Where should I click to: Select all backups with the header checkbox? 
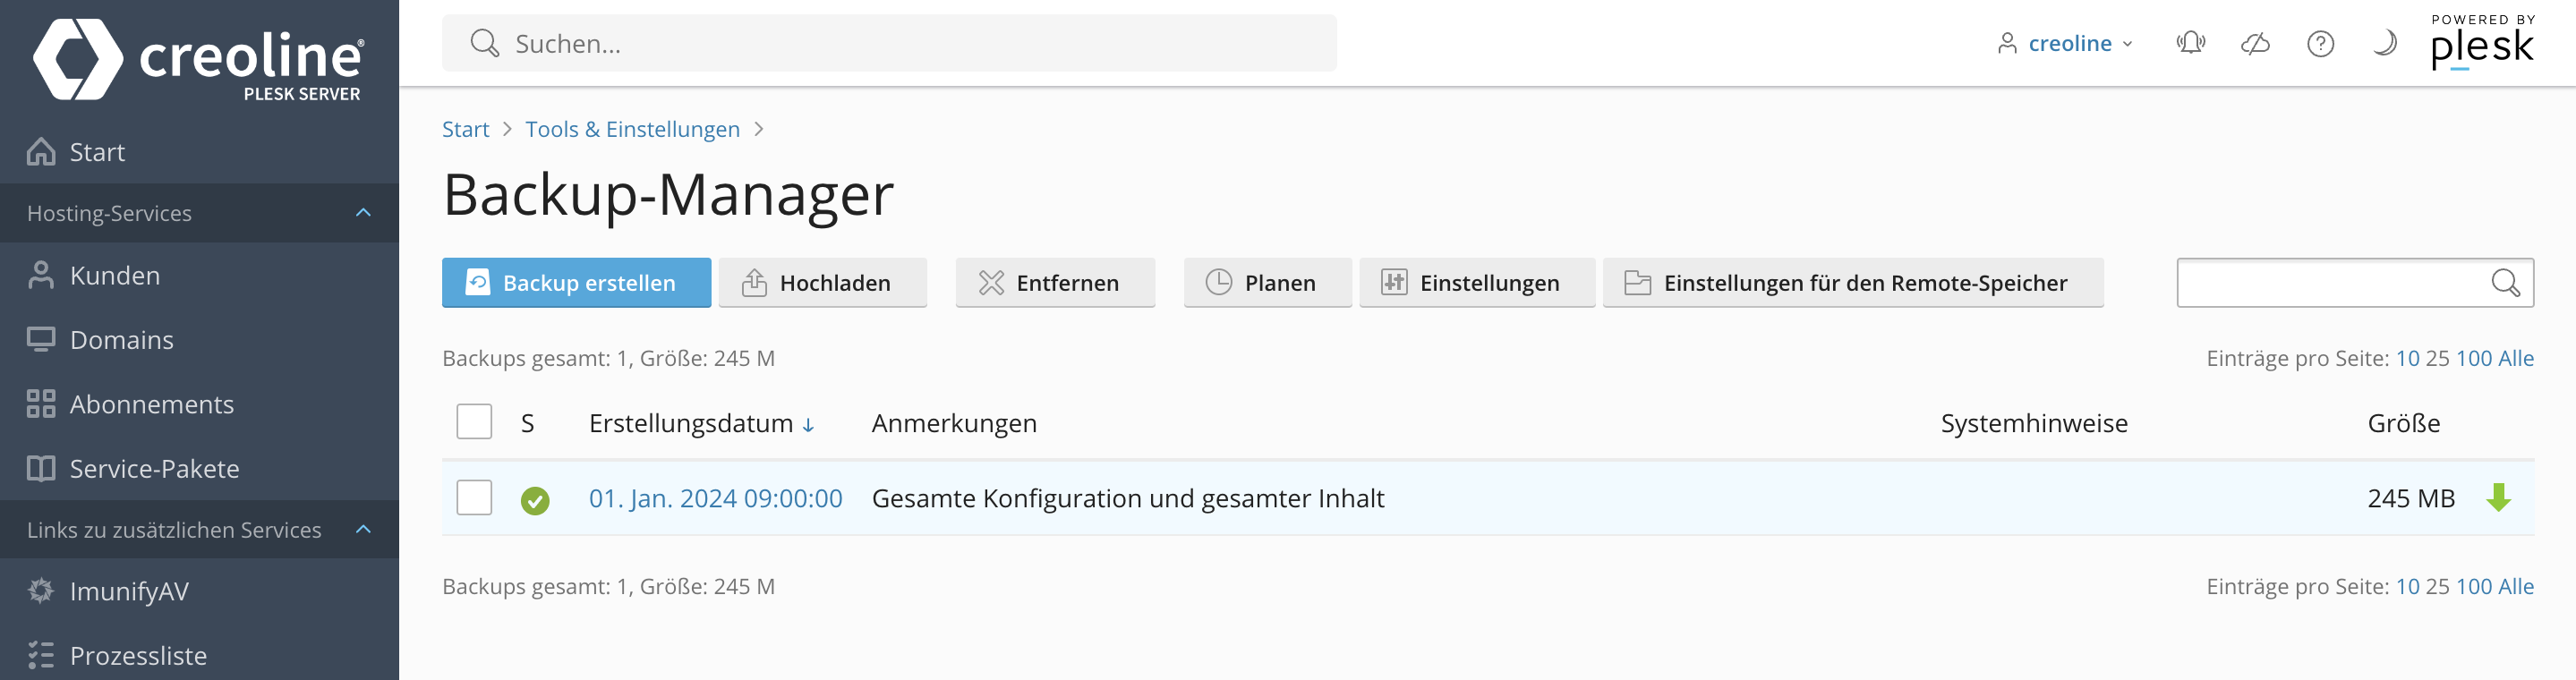pyautogui.click(x=474, y=422)
